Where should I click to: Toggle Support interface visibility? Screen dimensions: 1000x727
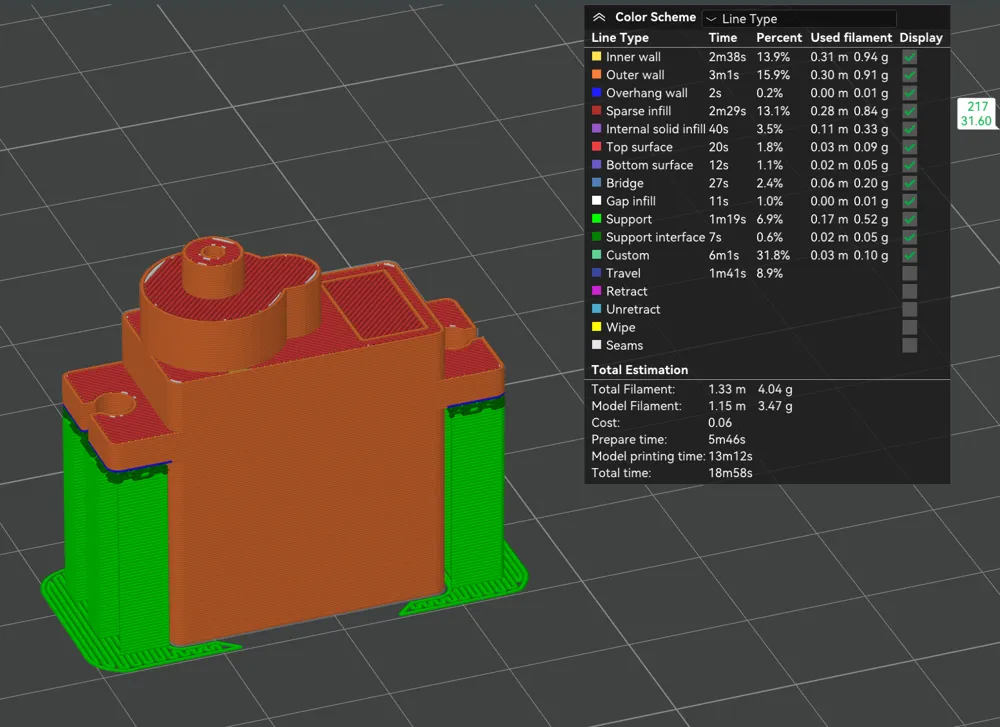tap(909, 237)
